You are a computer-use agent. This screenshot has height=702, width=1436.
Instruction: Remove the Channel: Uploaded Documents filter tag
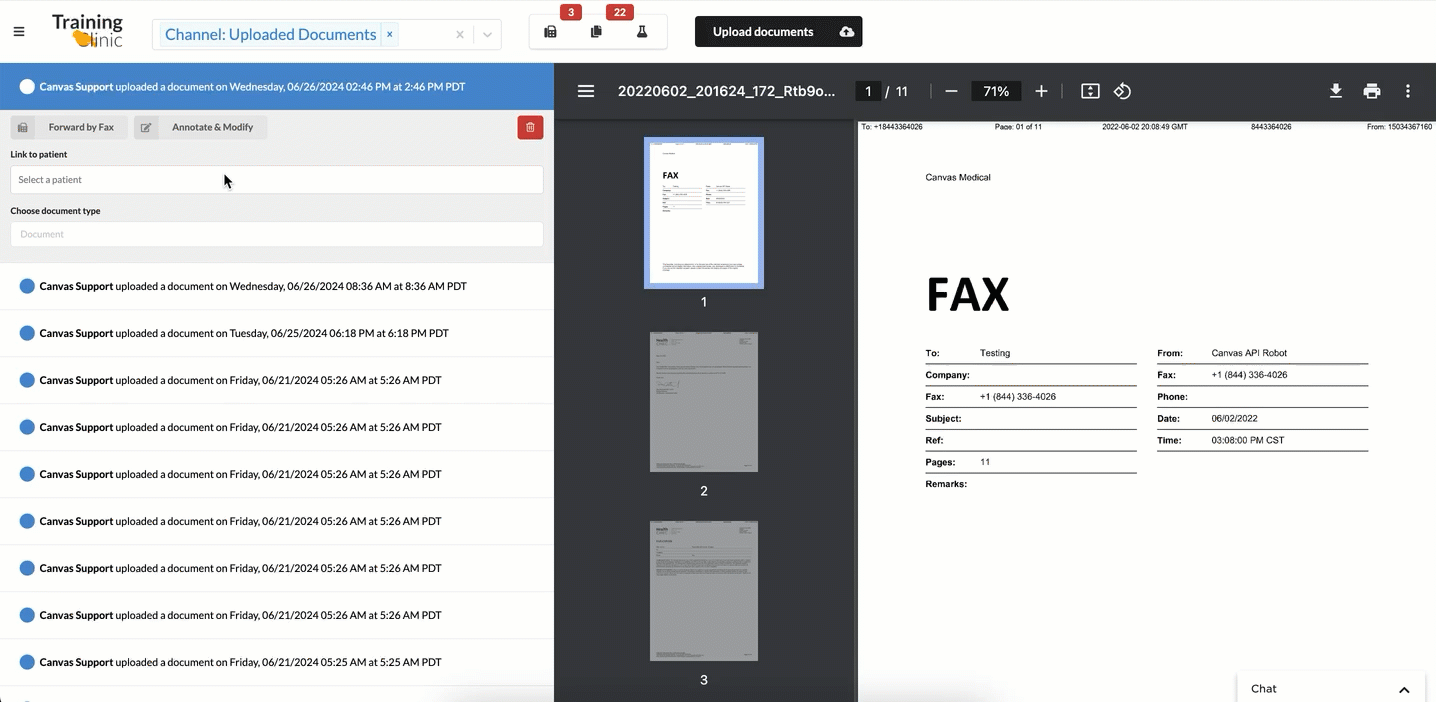[x=389, y=33]
